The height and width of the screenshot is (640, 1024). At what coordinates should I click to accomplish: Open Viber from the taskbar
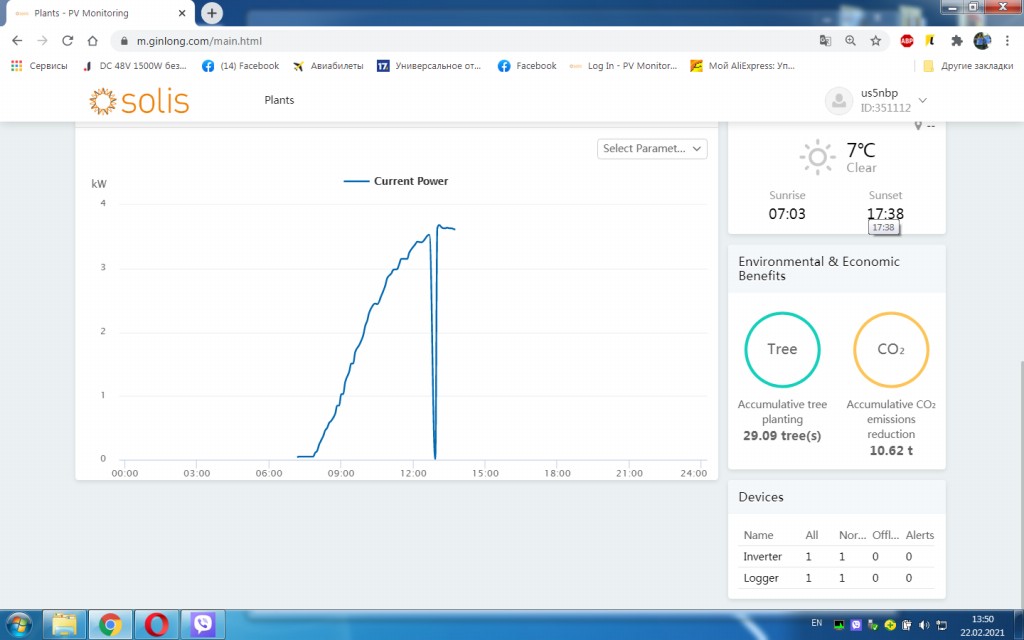pyautogui.click(x=204, y=625)
